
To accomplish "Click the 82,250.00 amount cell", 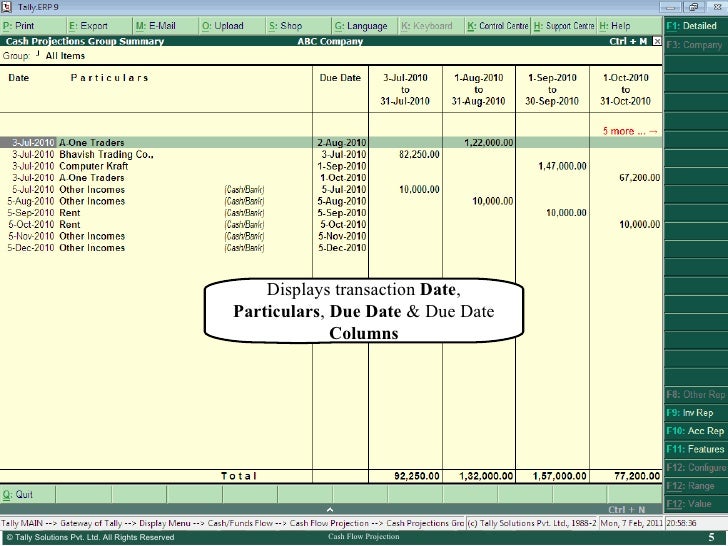I will [x=419, y=154].
